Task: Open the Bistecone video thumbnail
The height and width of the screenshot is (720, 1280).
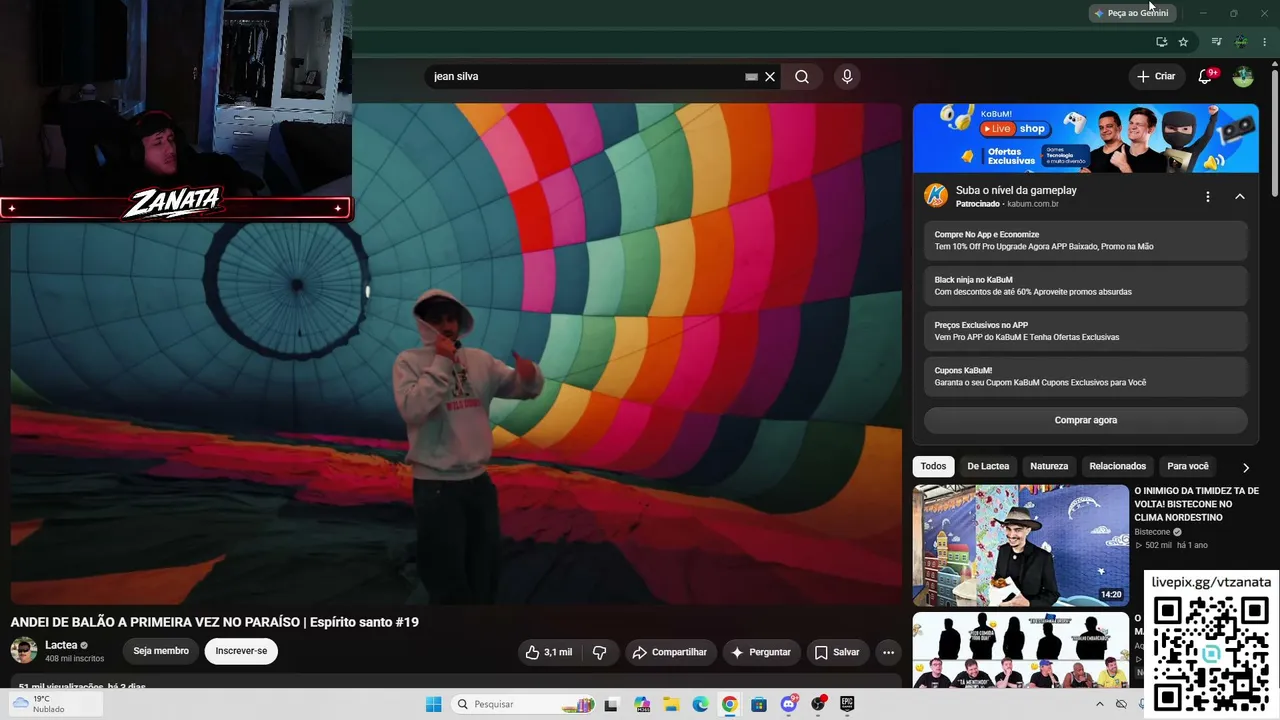Action: (x=1020, y=545)
